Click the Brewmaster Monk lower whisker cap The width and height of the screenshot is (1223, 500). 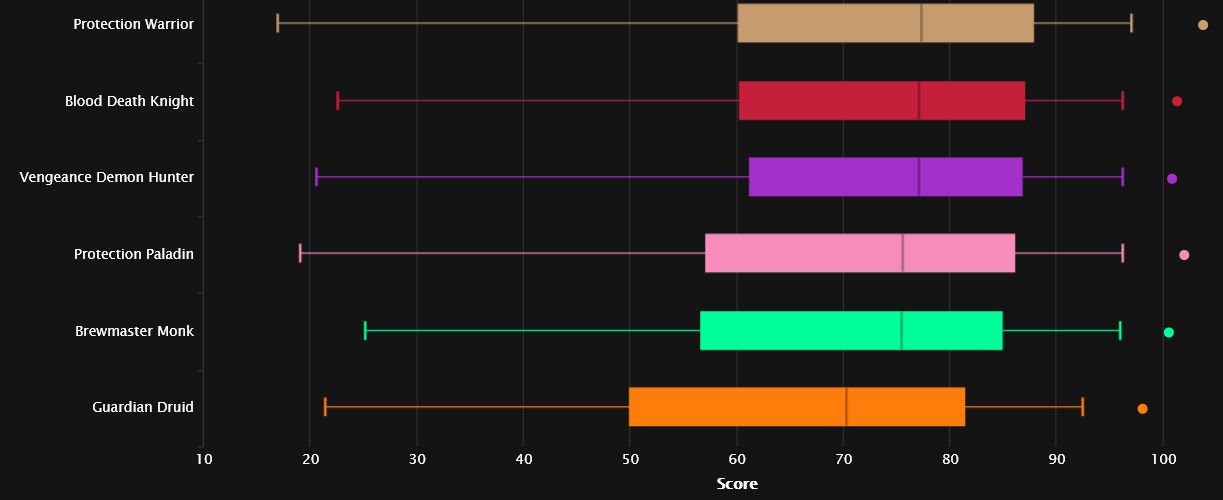365,331
